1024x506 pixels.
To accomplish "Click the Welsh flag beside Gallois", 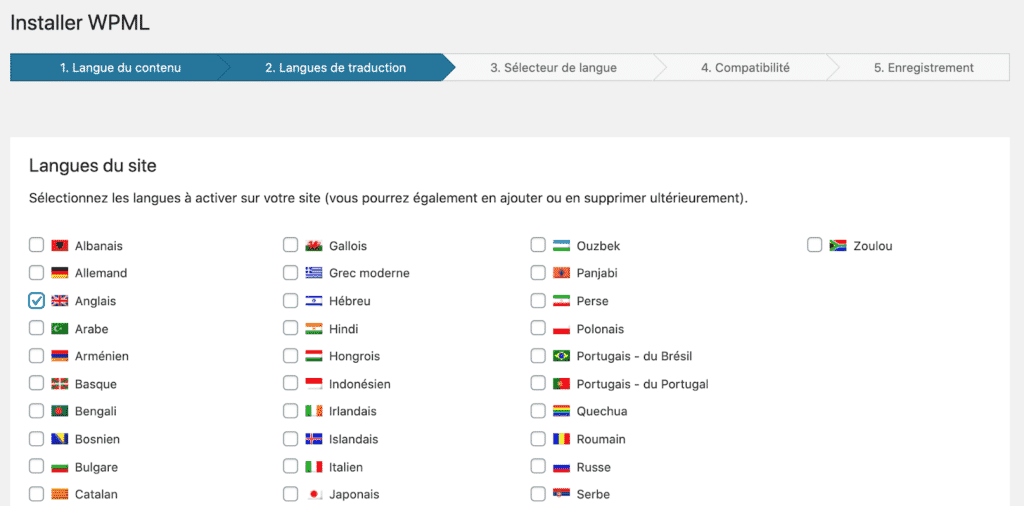I will click(x=314, y=245).
